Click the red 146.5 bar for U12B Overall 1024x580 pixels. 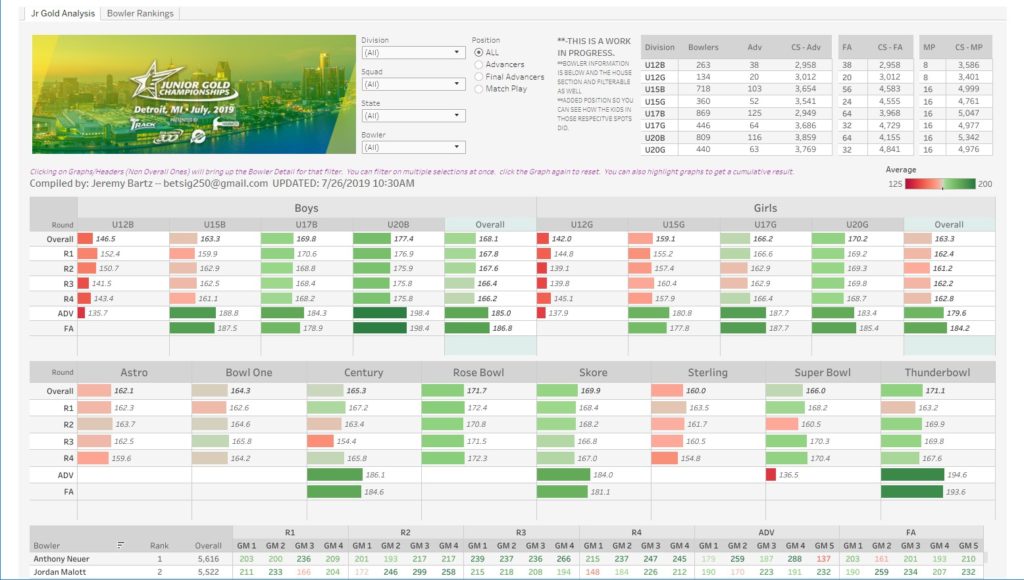tap(85, 239)
